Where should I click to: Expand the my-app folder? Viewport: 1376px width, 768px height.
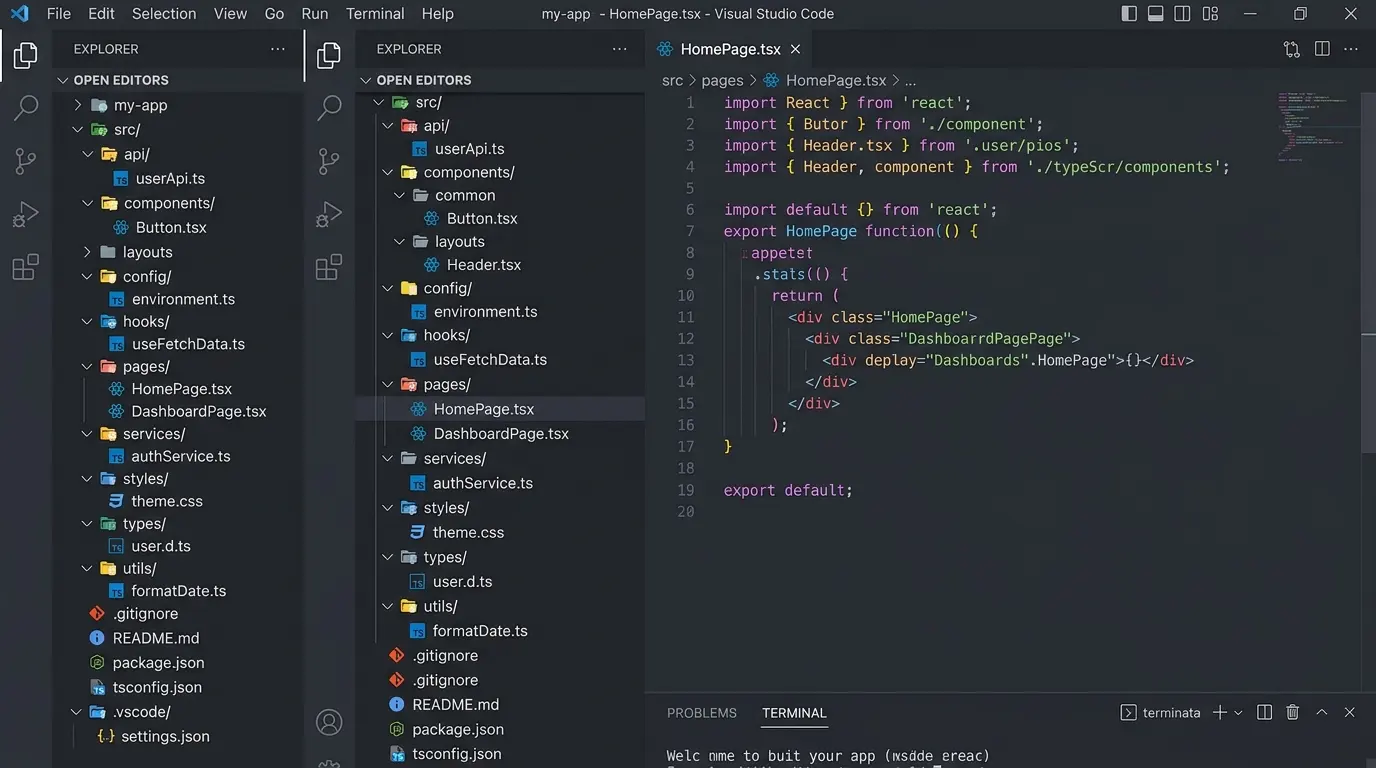tap(78, 105)
